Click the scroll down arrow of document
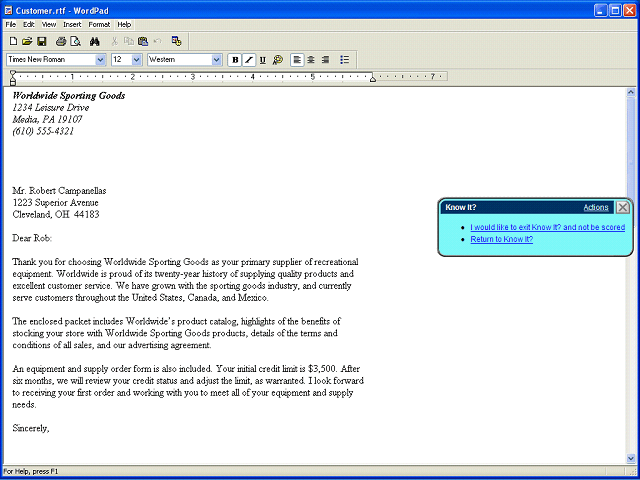640x480 pixels. (631, 459)
